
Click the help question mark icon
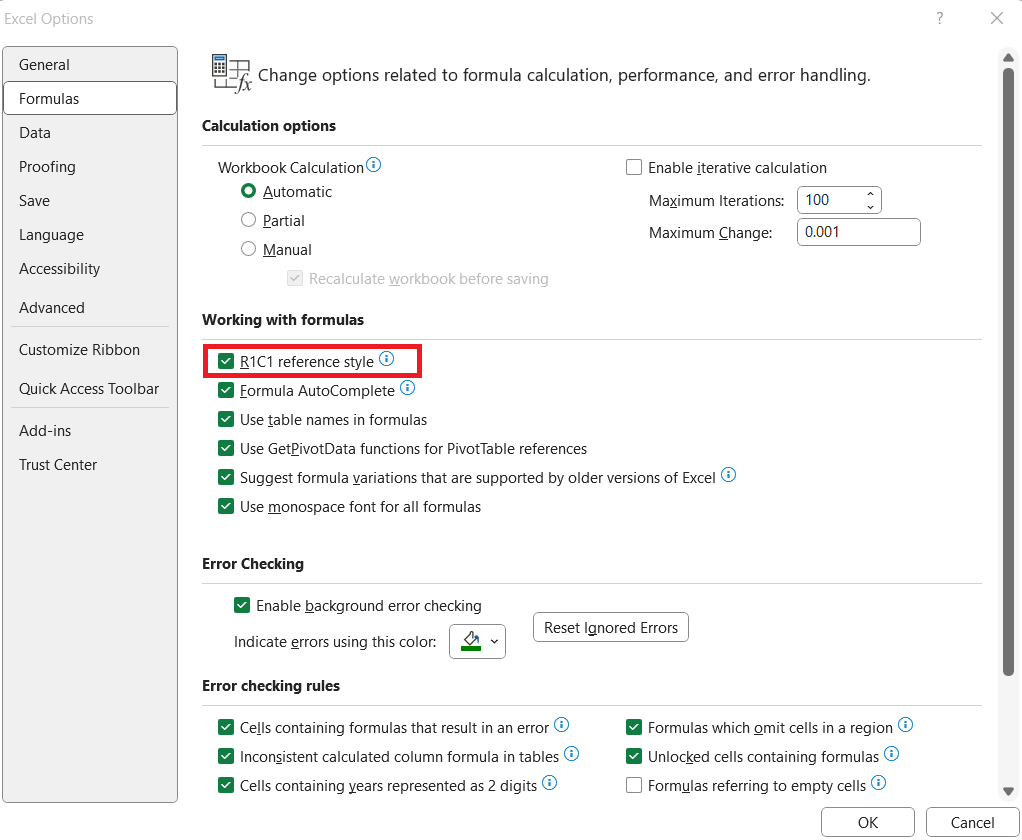pyautogui.click(x=939, y=18)
